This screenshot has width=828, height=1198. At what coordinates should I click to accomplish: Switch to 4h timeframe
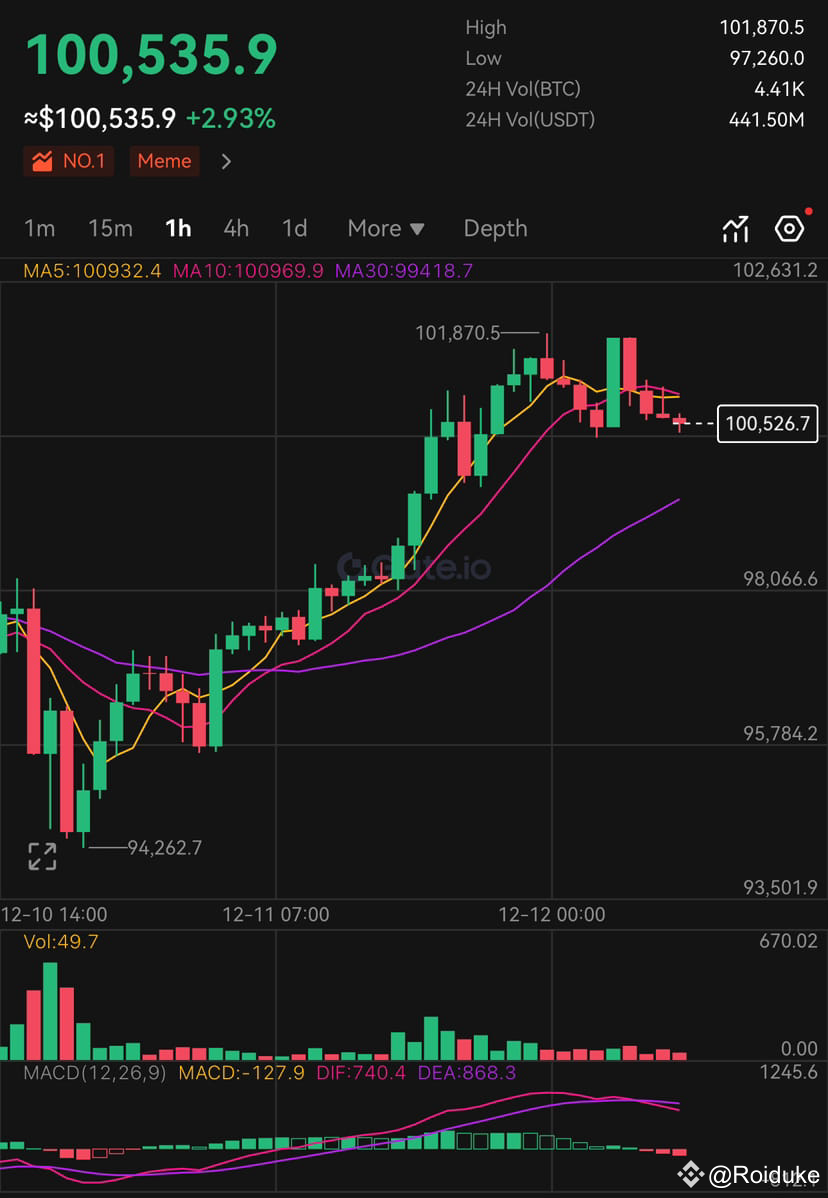coord(236,228)
